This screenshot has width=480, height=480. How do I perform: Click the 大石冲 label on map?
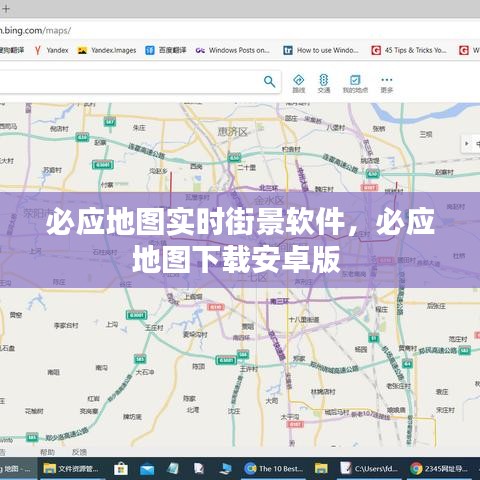[145, 372]
